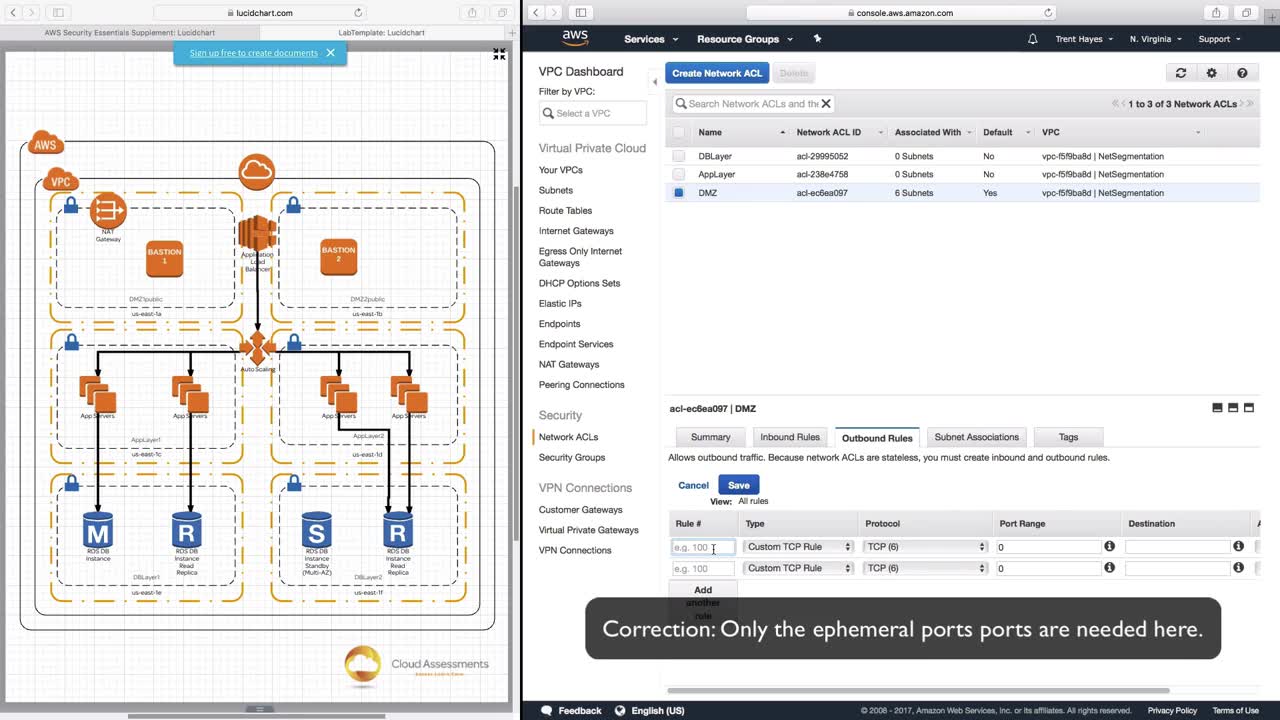This screenshot has height=720, width=1280.
Task: Select the RDS standby Multi-AZ instance icon
Action: coord(316,529)
